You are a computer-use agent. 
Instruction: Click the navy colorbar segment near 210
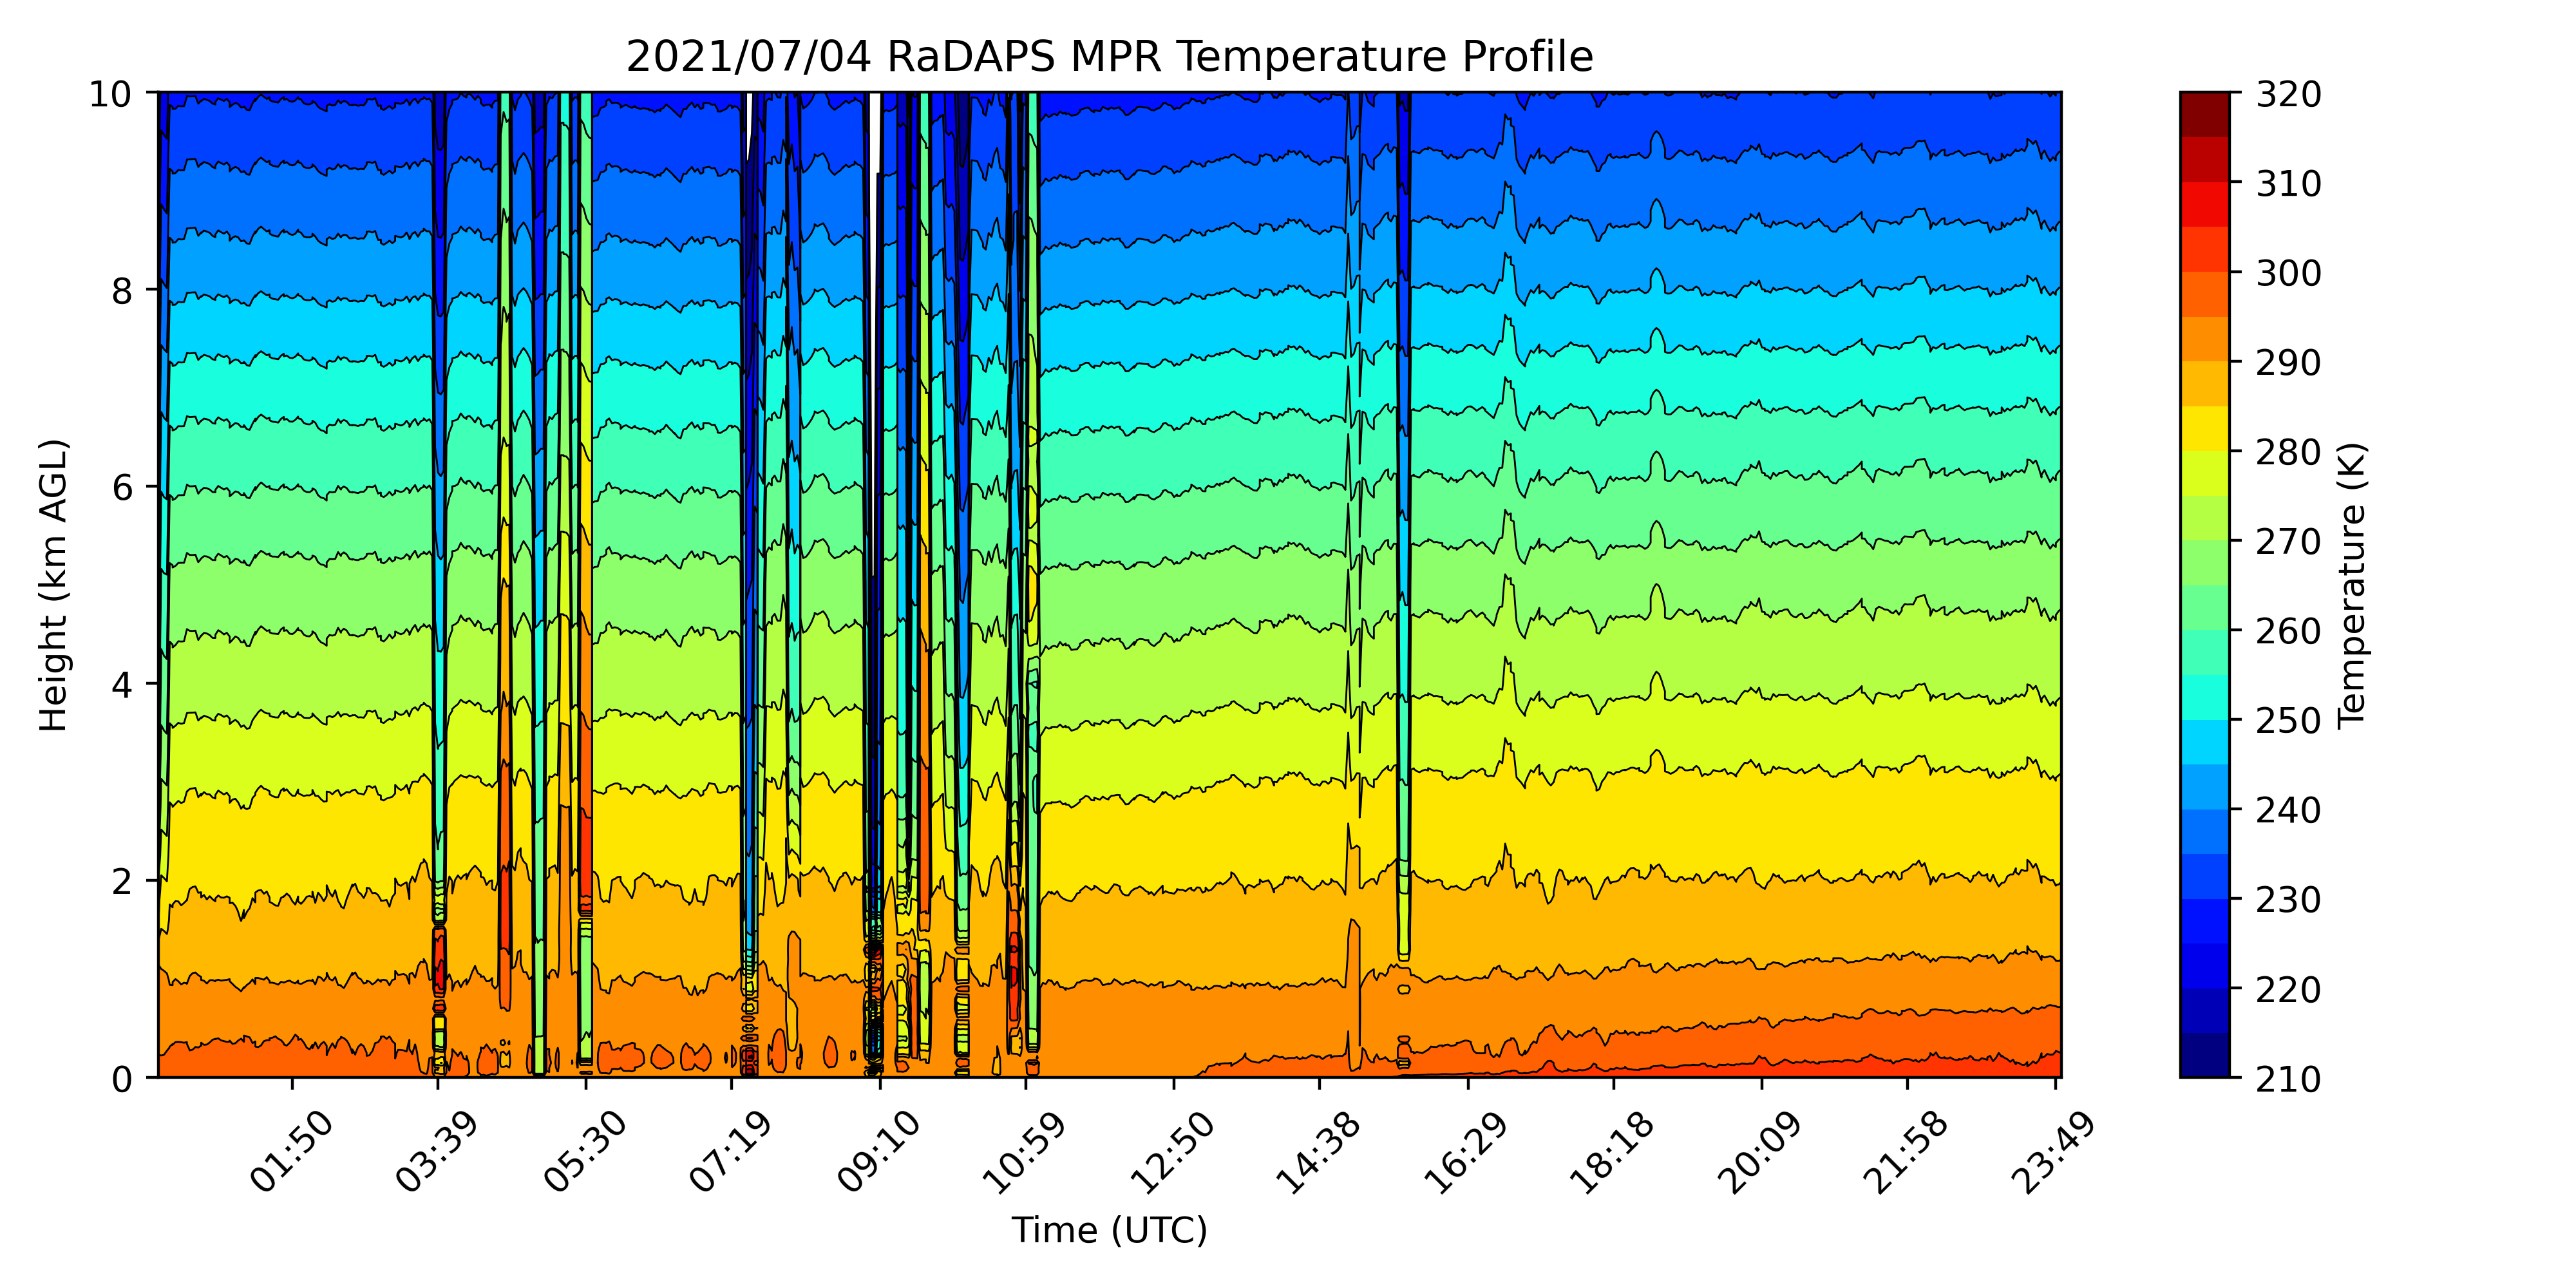point(2205,1055)
